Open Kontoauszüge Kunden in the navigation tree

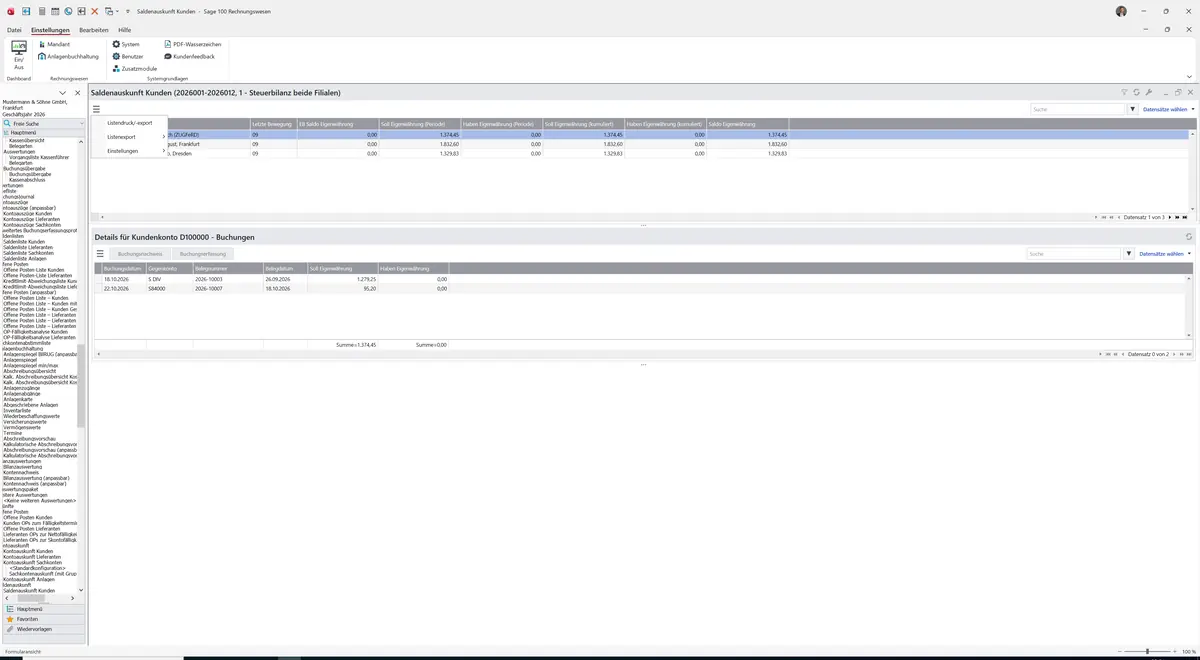(x=28, y=213)
